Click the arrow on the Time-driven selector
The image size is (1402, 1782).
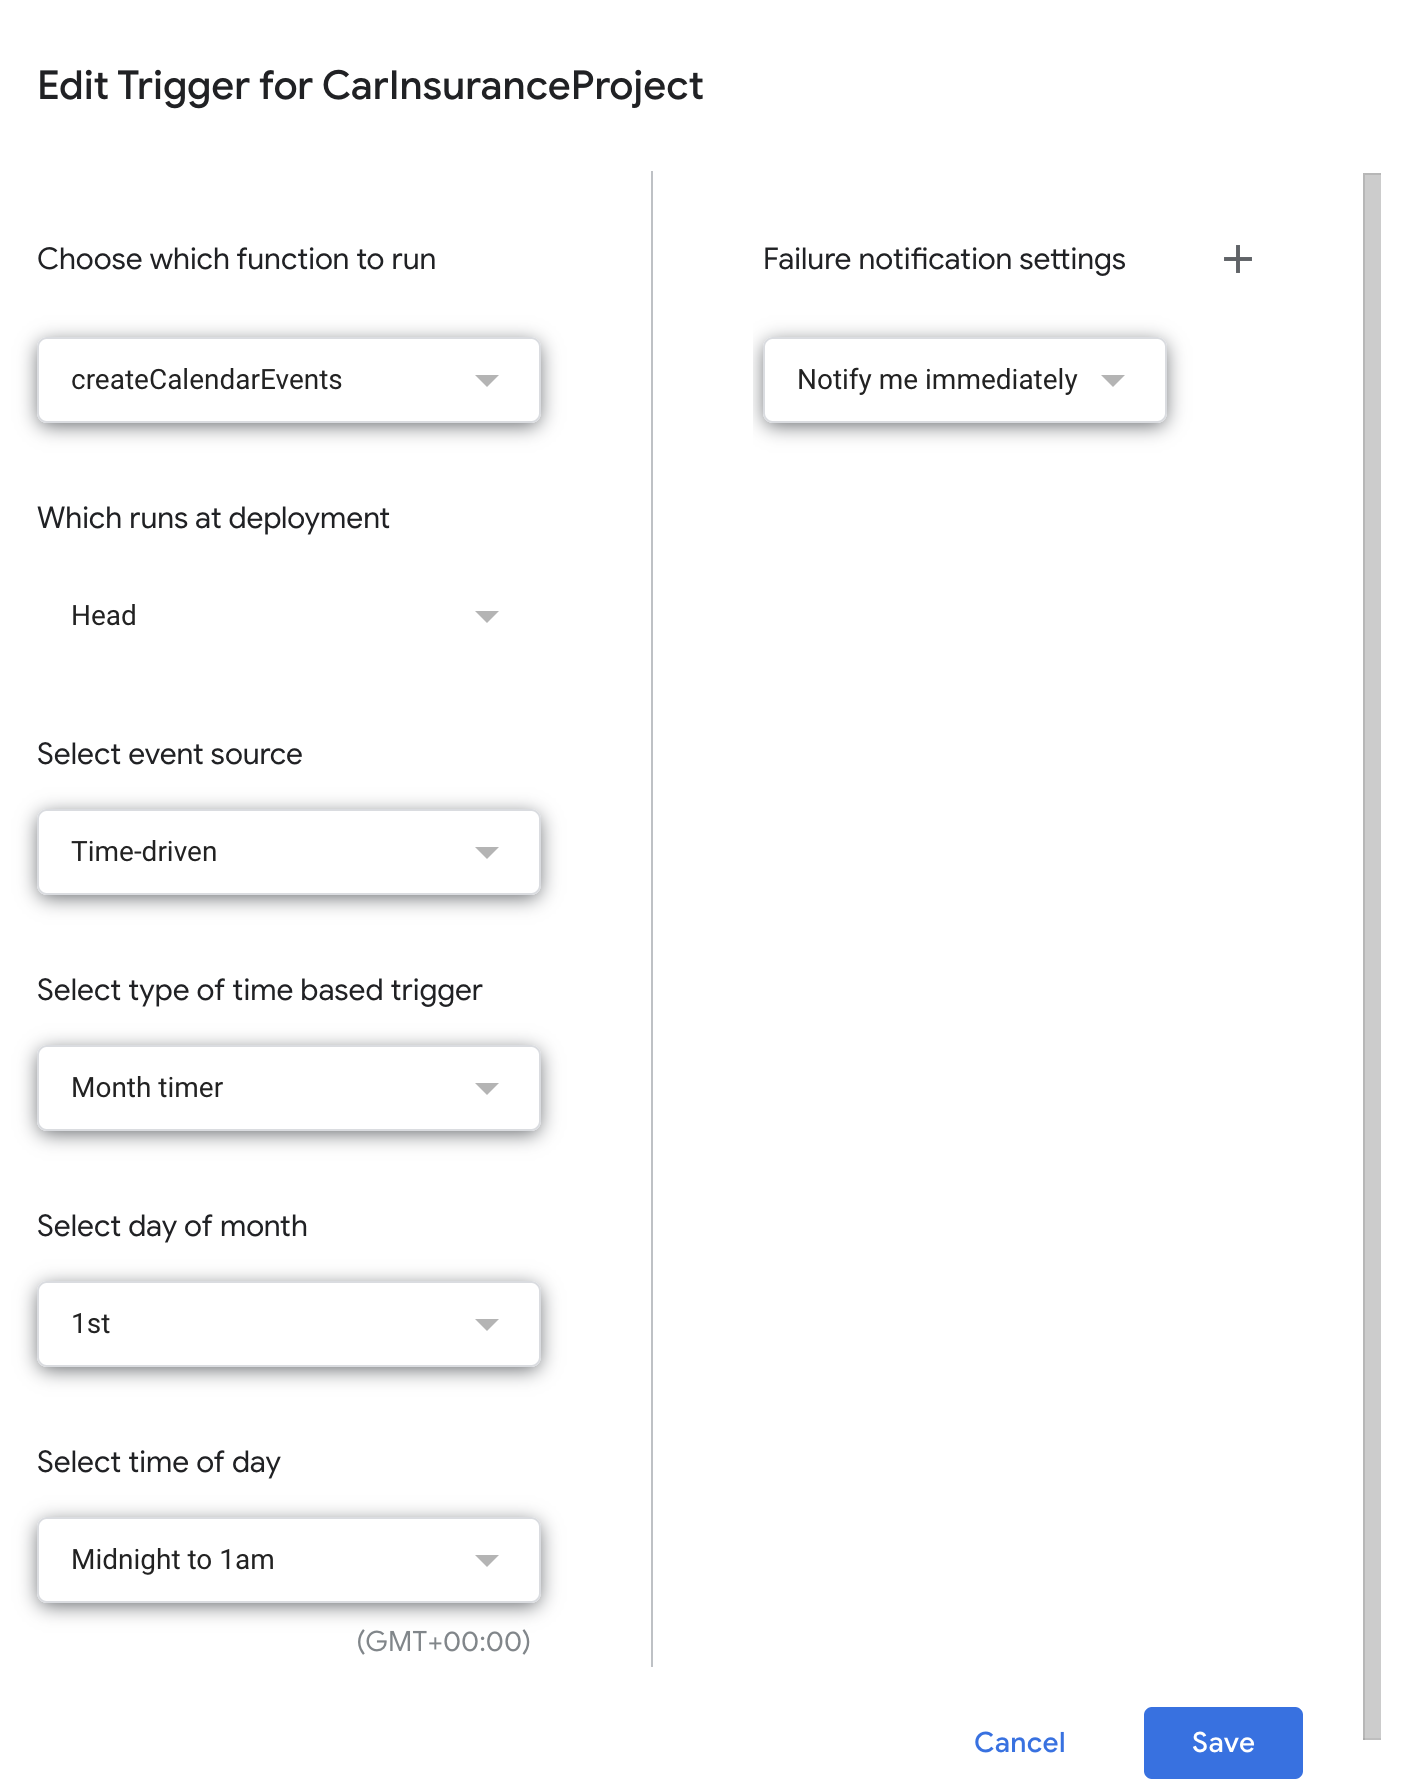click(487, 852)
